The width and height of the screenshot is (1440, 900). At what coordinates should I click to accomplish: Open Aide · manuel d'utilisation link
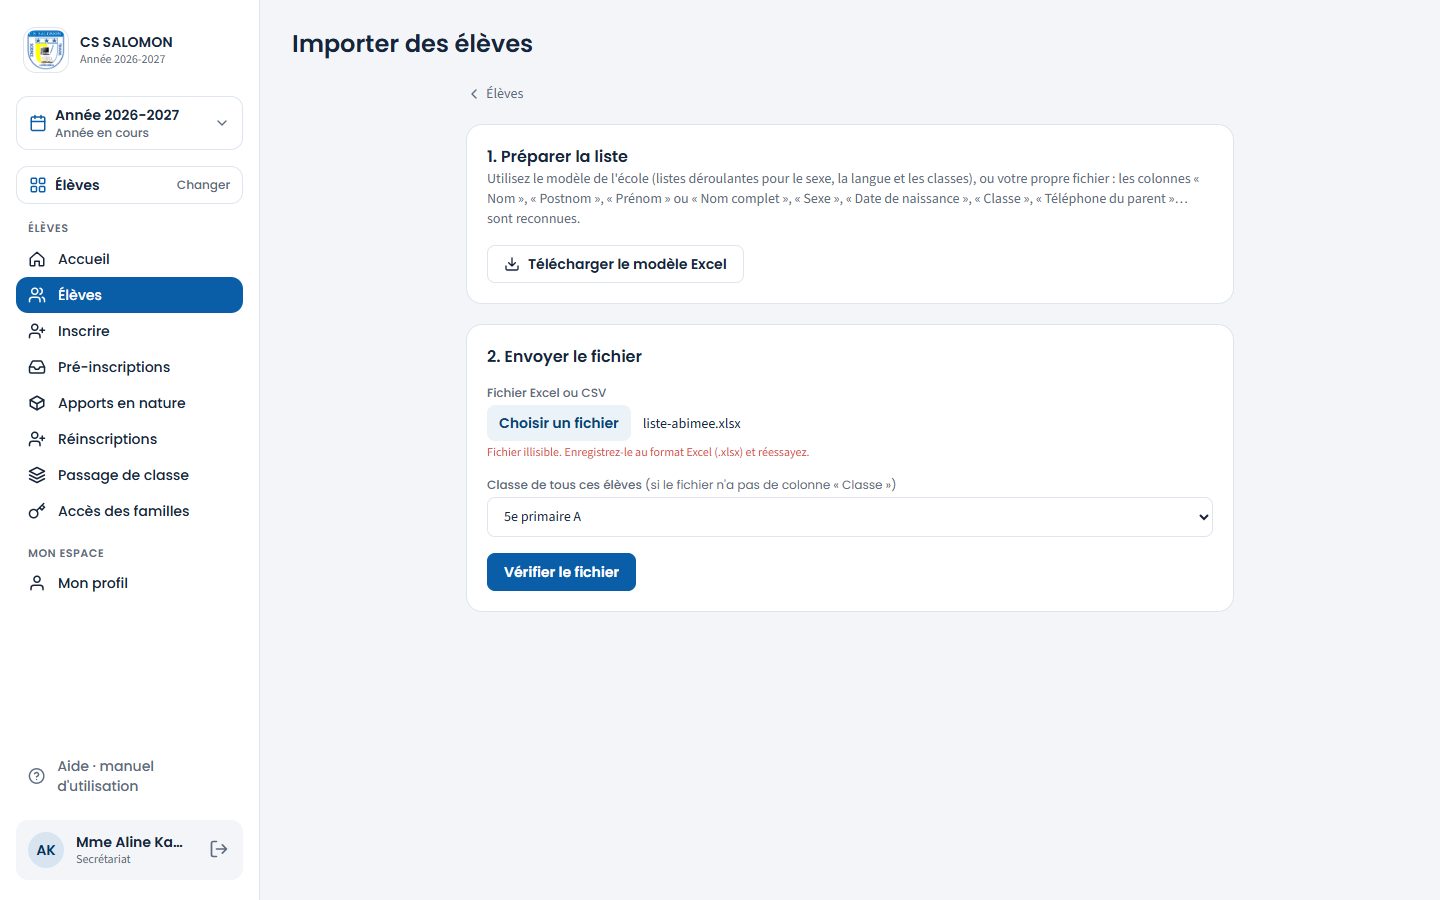[x=129, y=776]
